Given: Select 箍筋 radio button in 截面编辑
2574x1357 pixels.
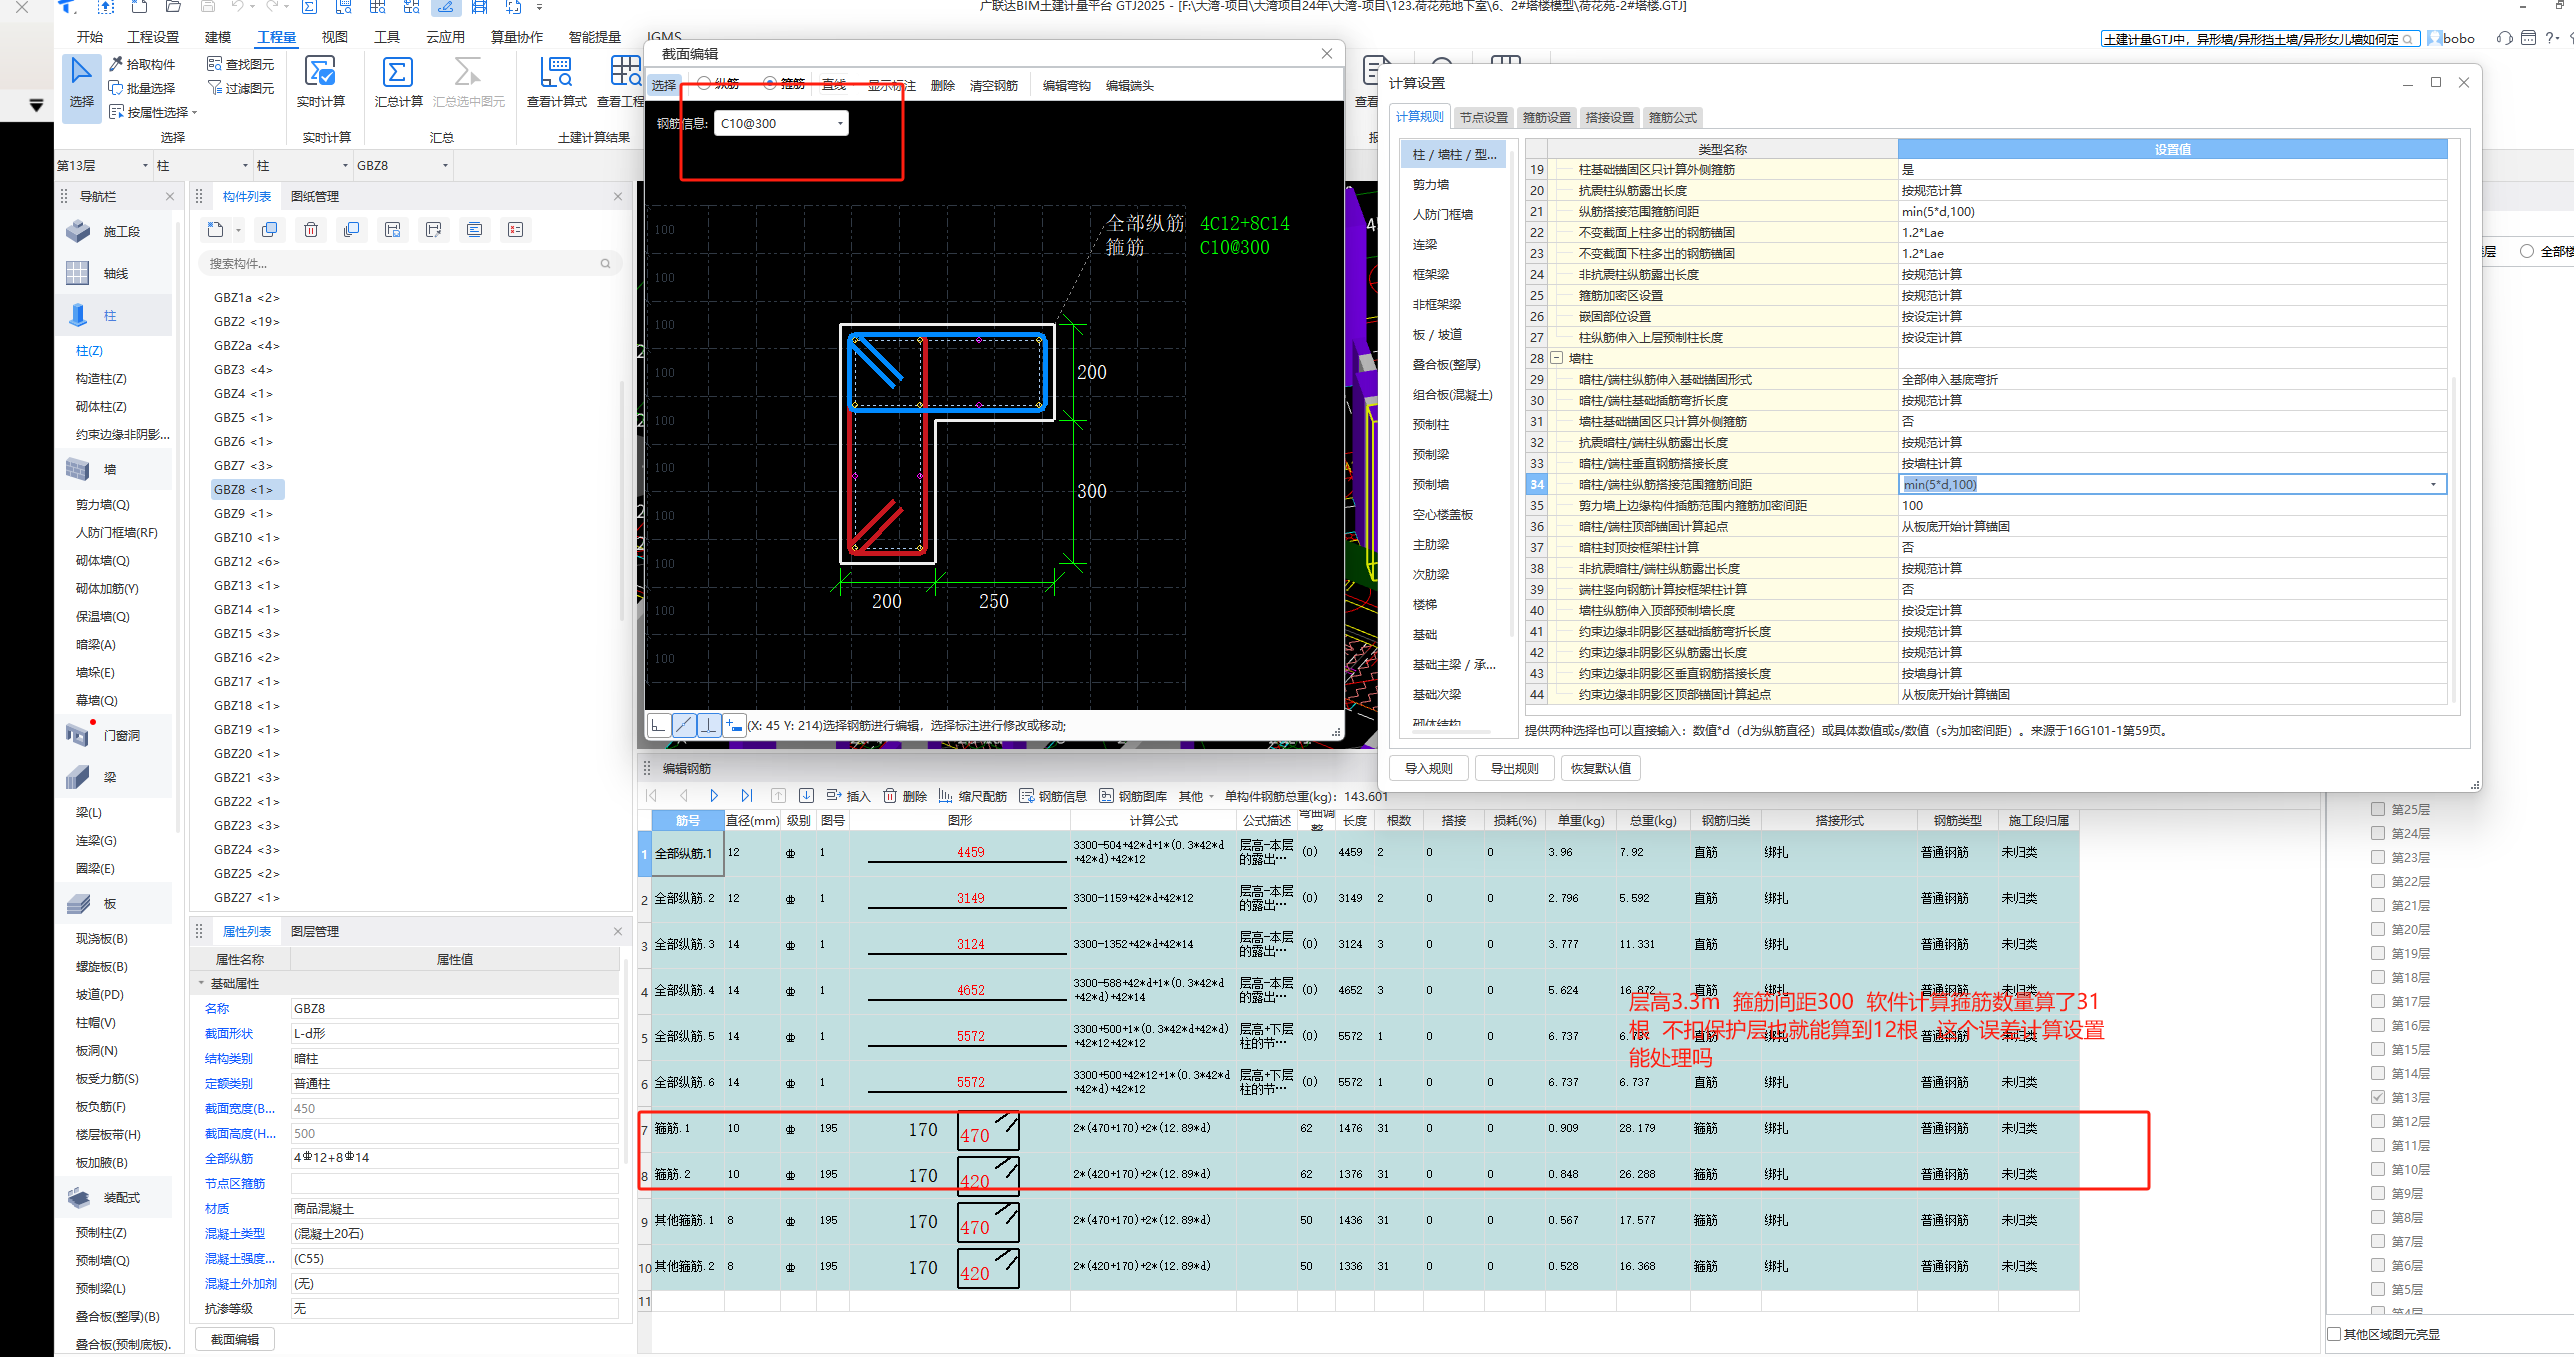Looking at the screenshot, I should (x=770, y=84).
